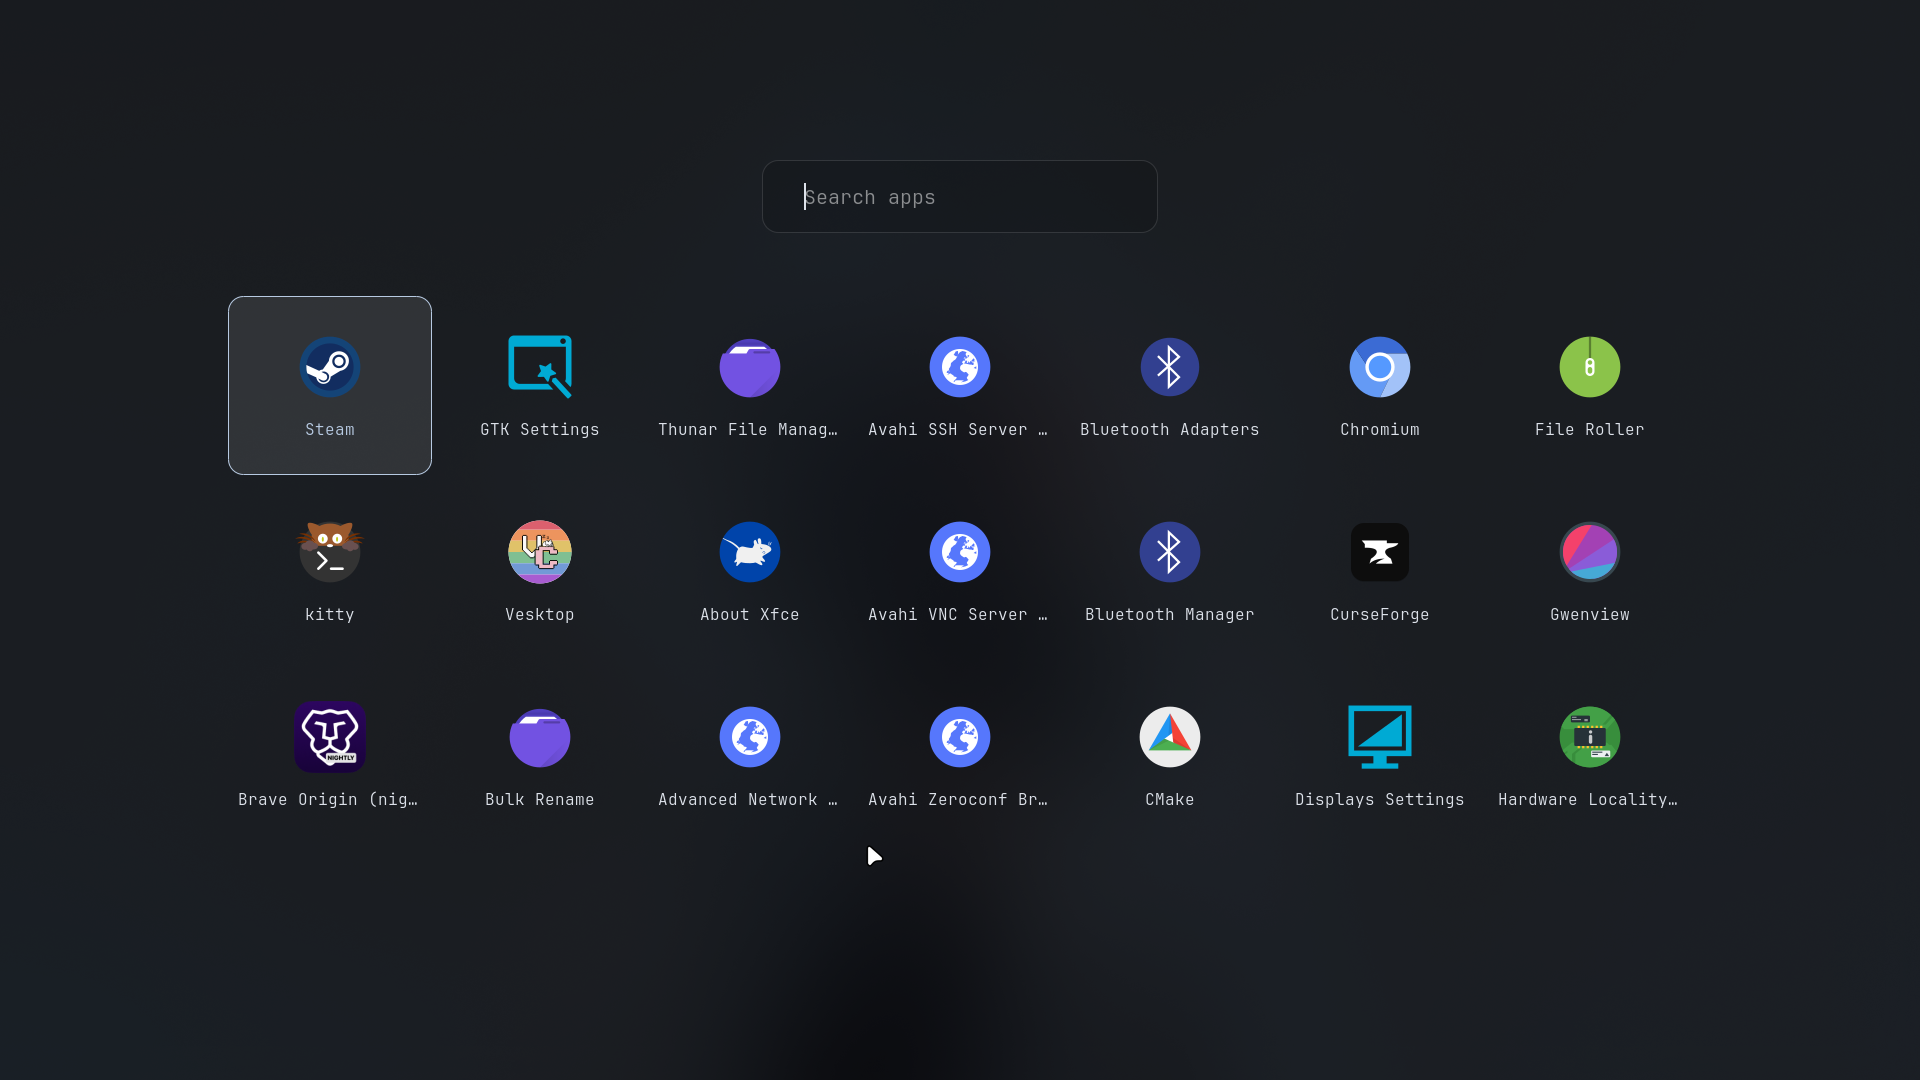Launch kitty terminal icon
1920x1080 pixels.
coord(330,552)
